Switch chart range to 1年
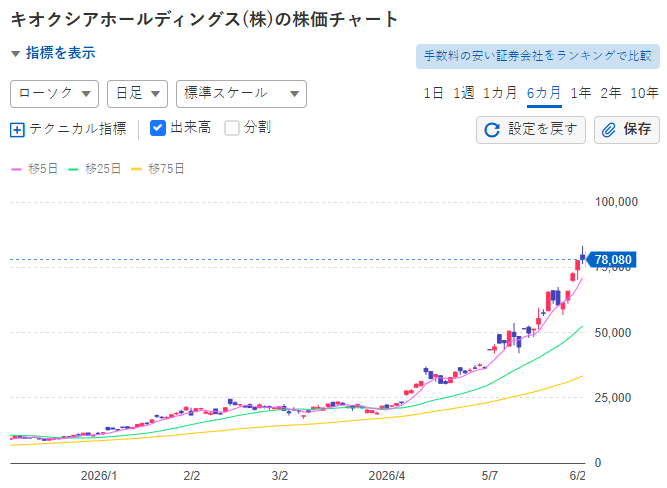Screen dimensions: 667x488 point(581,93)
